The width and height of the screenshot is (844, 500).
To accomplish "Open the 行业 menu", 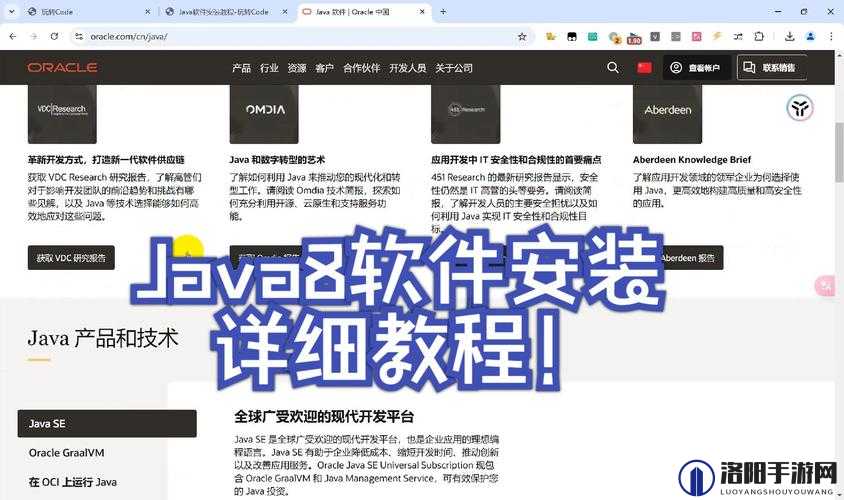I will pos(269,68).
